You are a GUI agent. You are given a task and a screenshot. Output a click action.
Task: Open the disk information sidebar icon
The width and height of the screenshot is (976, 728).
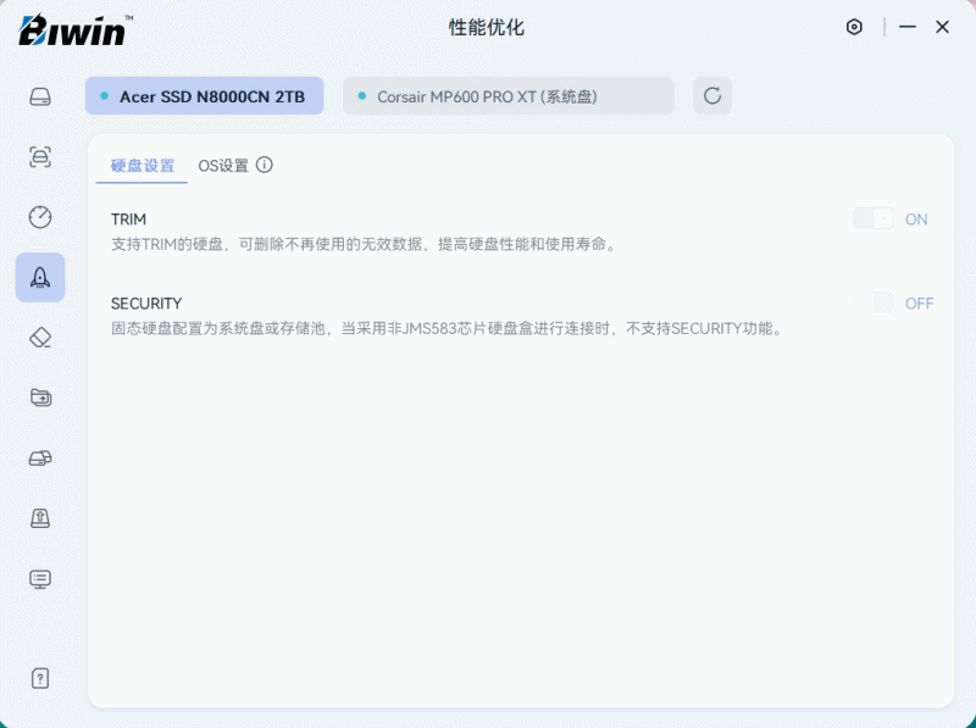tap(40, 96)
